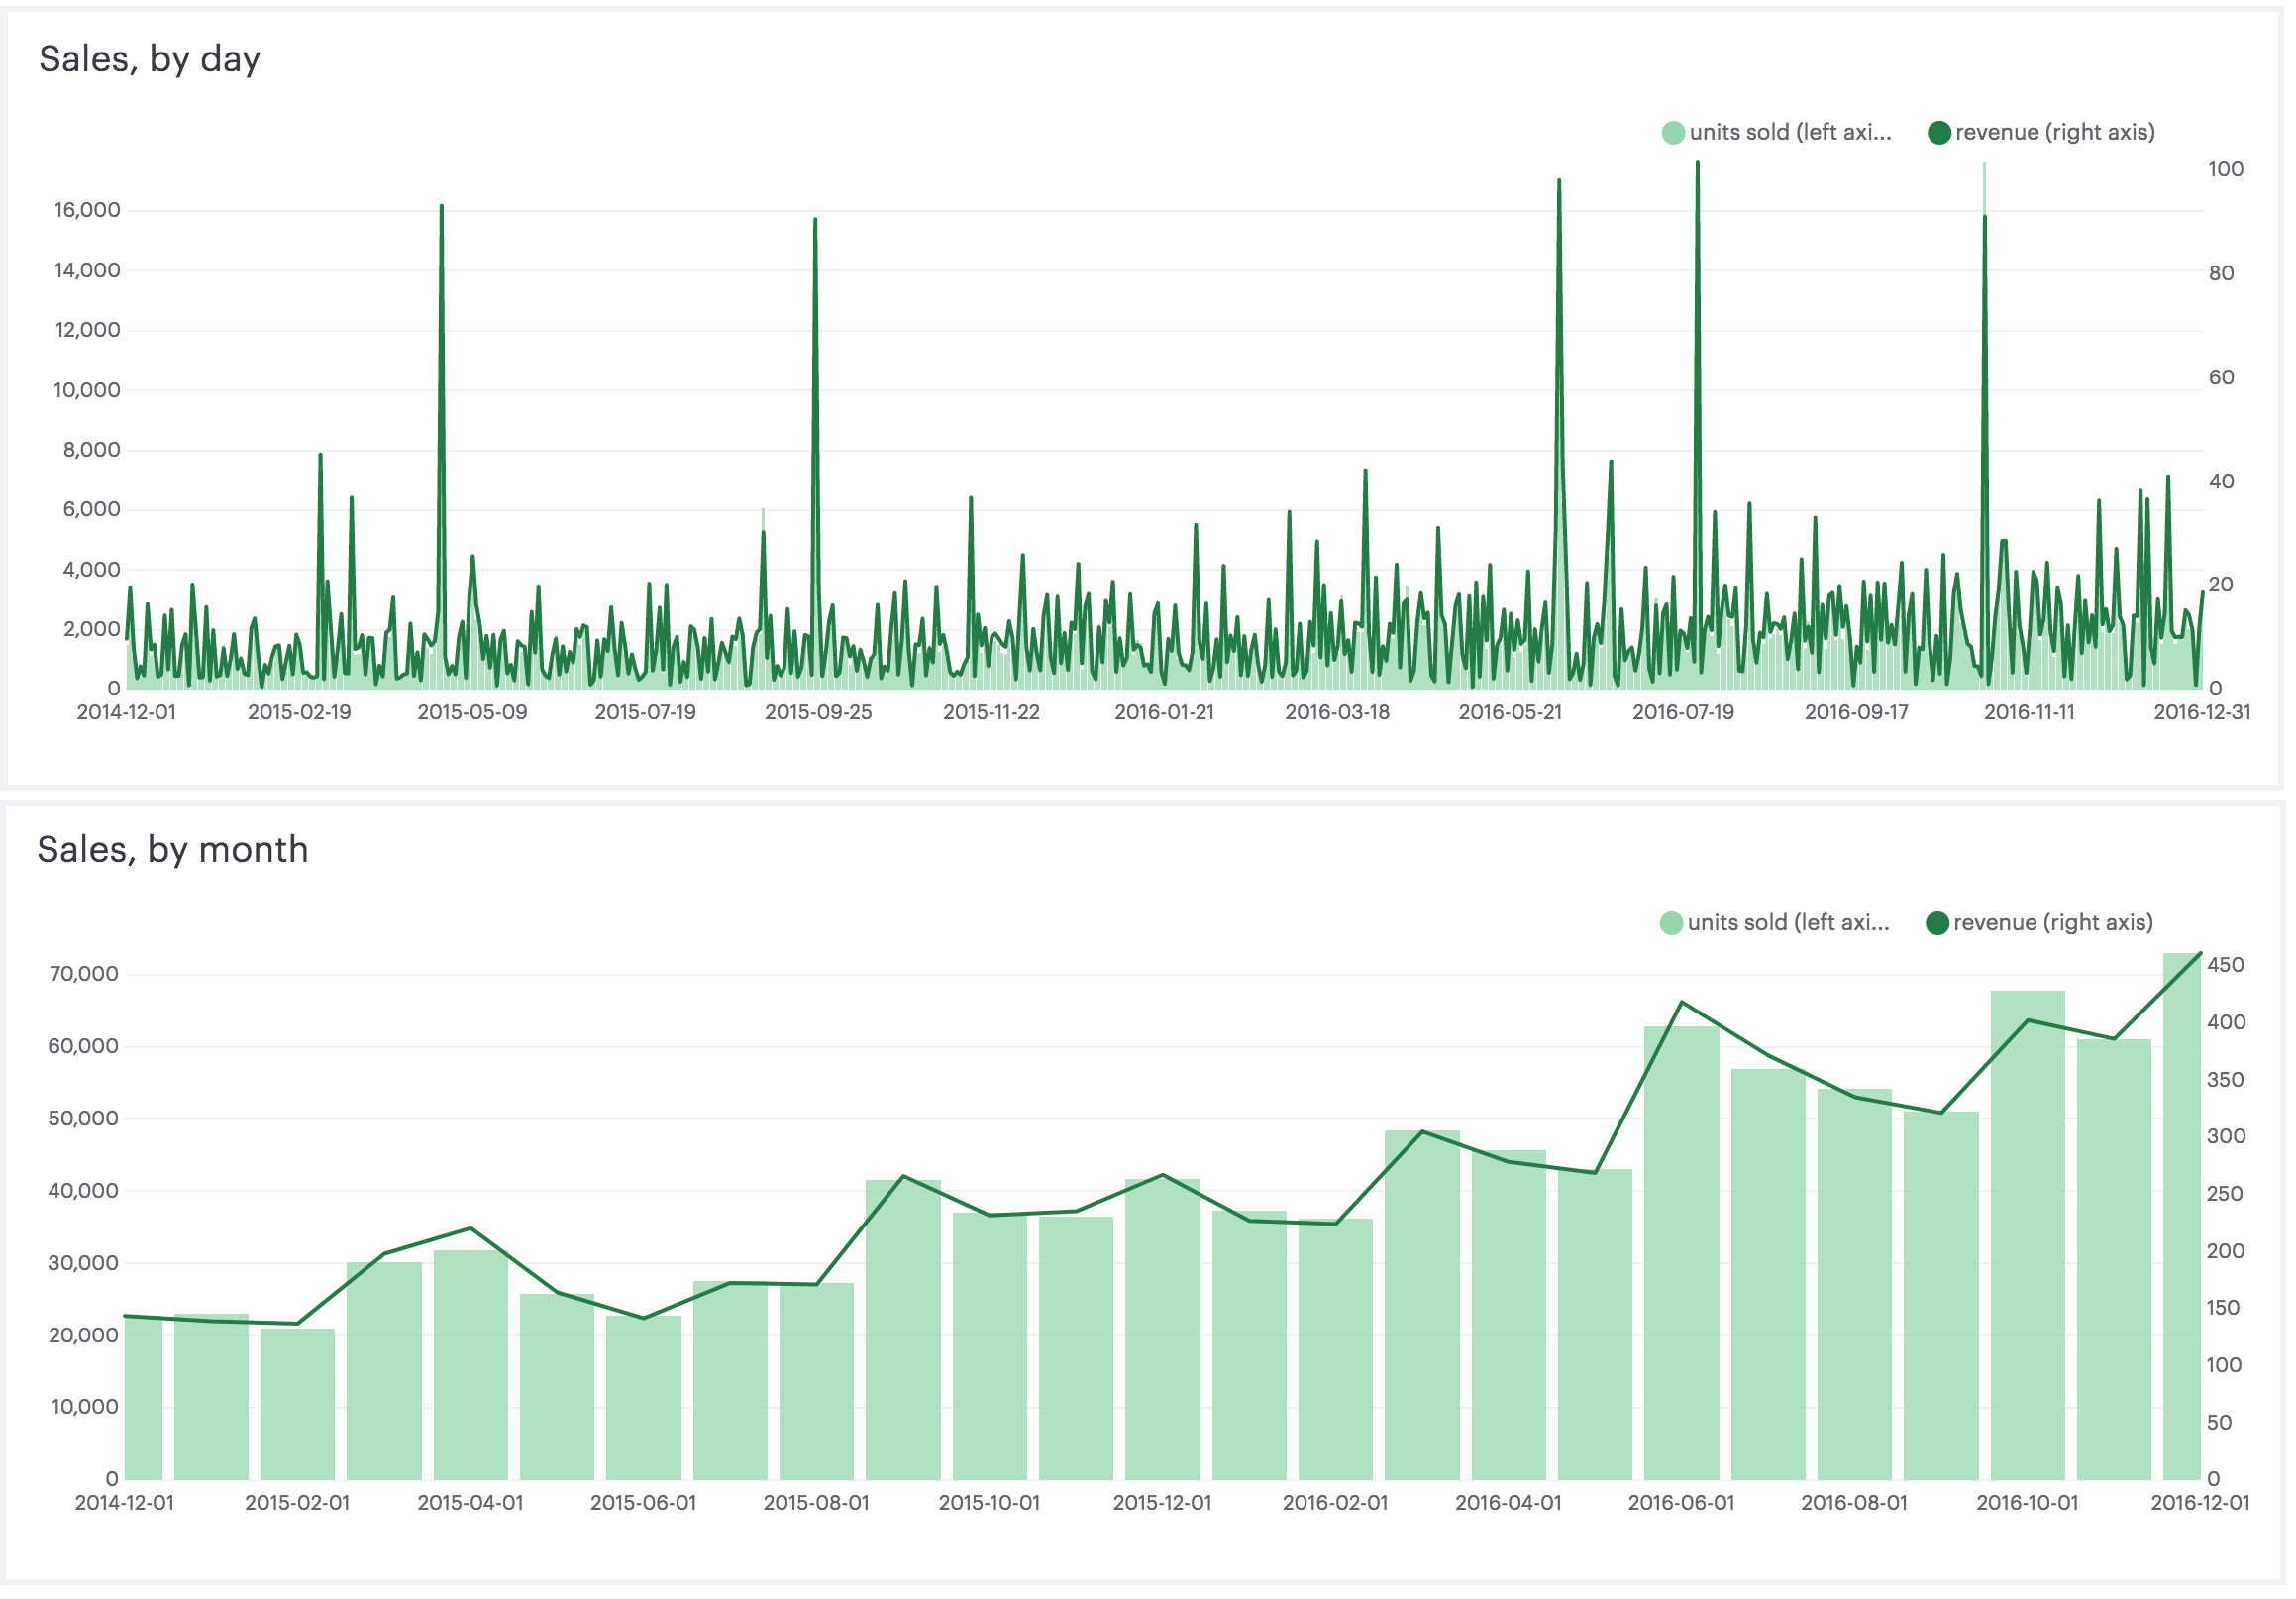
Task: Click the 100 right axis label on daily chart
Action: (x=2225, y=169)
